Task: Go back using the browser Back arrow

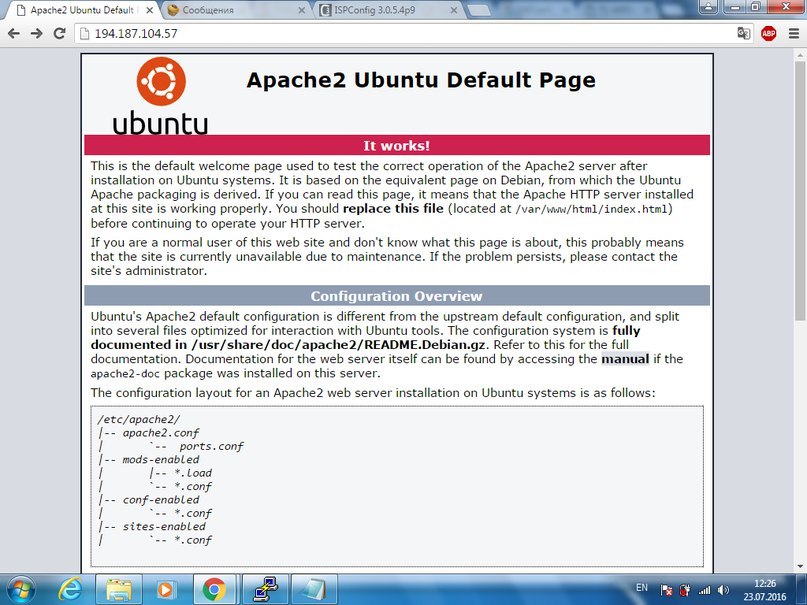Action: coord(14,33)
